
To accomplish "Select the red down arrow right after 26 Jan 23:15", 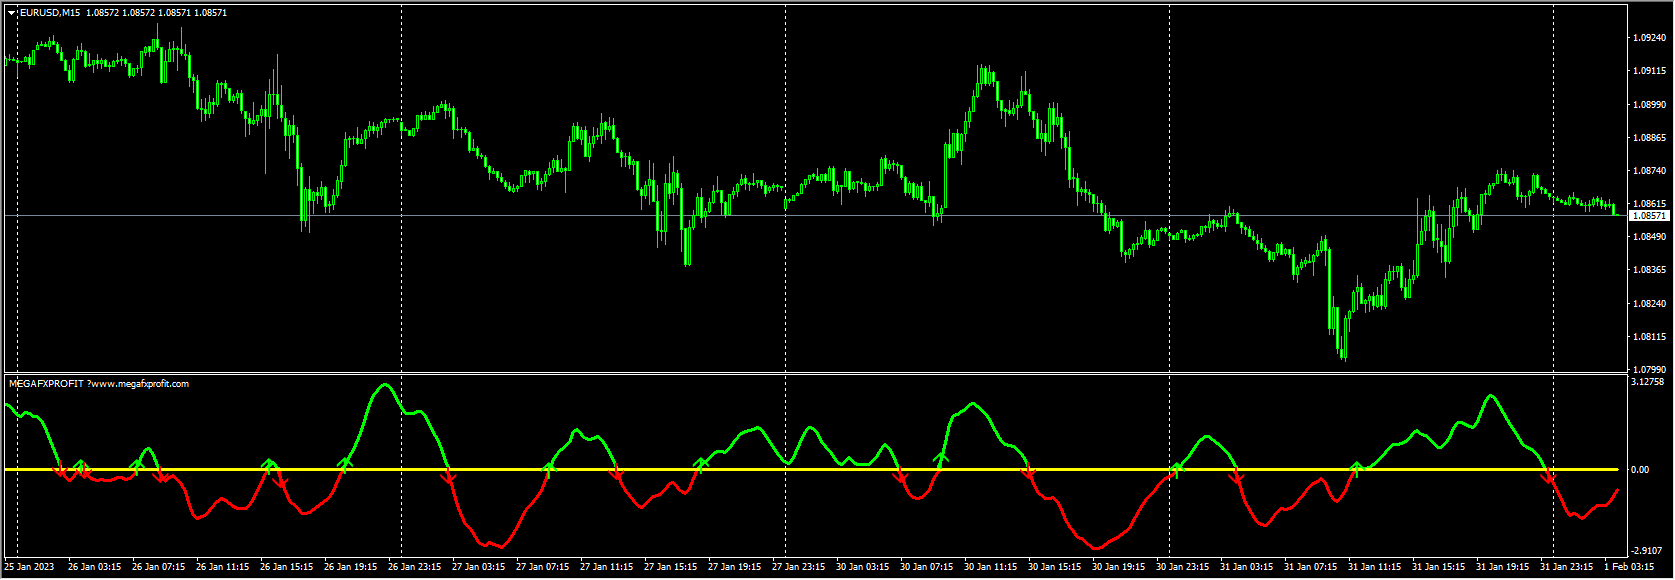I will [x=449, y=478].
